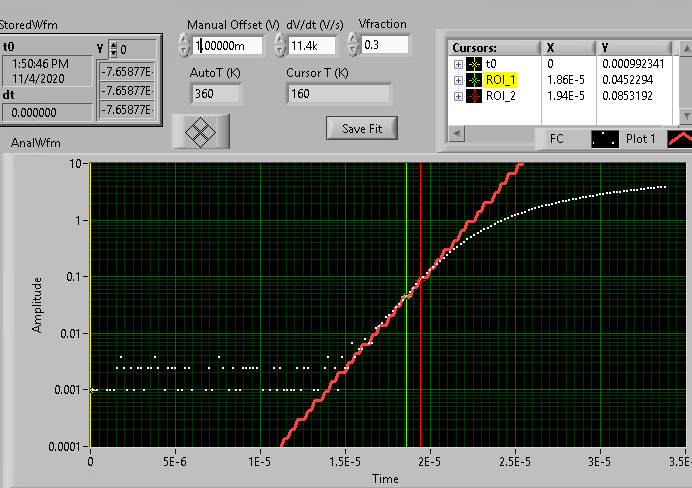Click the Cursor T (K) field
Screen dimensions: 692x488
click(338, 93)
